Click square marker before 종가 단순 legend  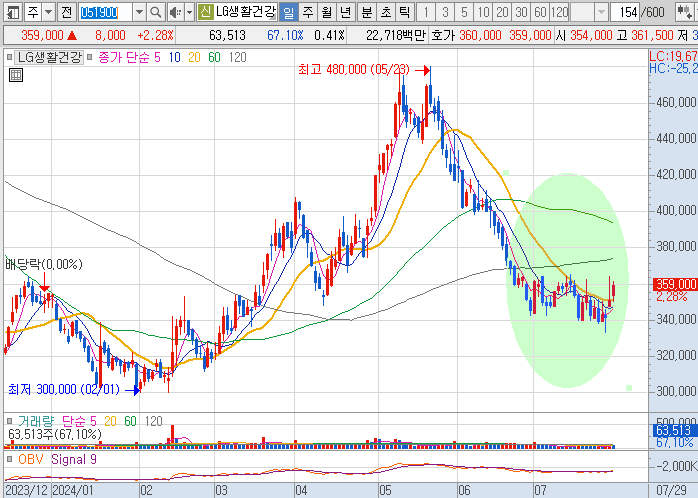89,57
